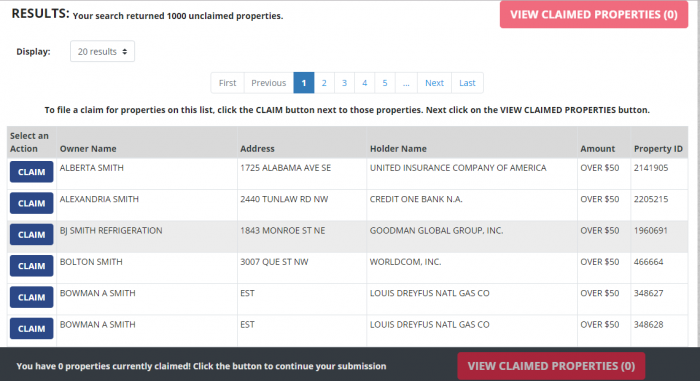Select holder GOODMAN GLOBAL GROUP, INC.
This screenshot has width=700, height=381.
click(x=436, y=230)
